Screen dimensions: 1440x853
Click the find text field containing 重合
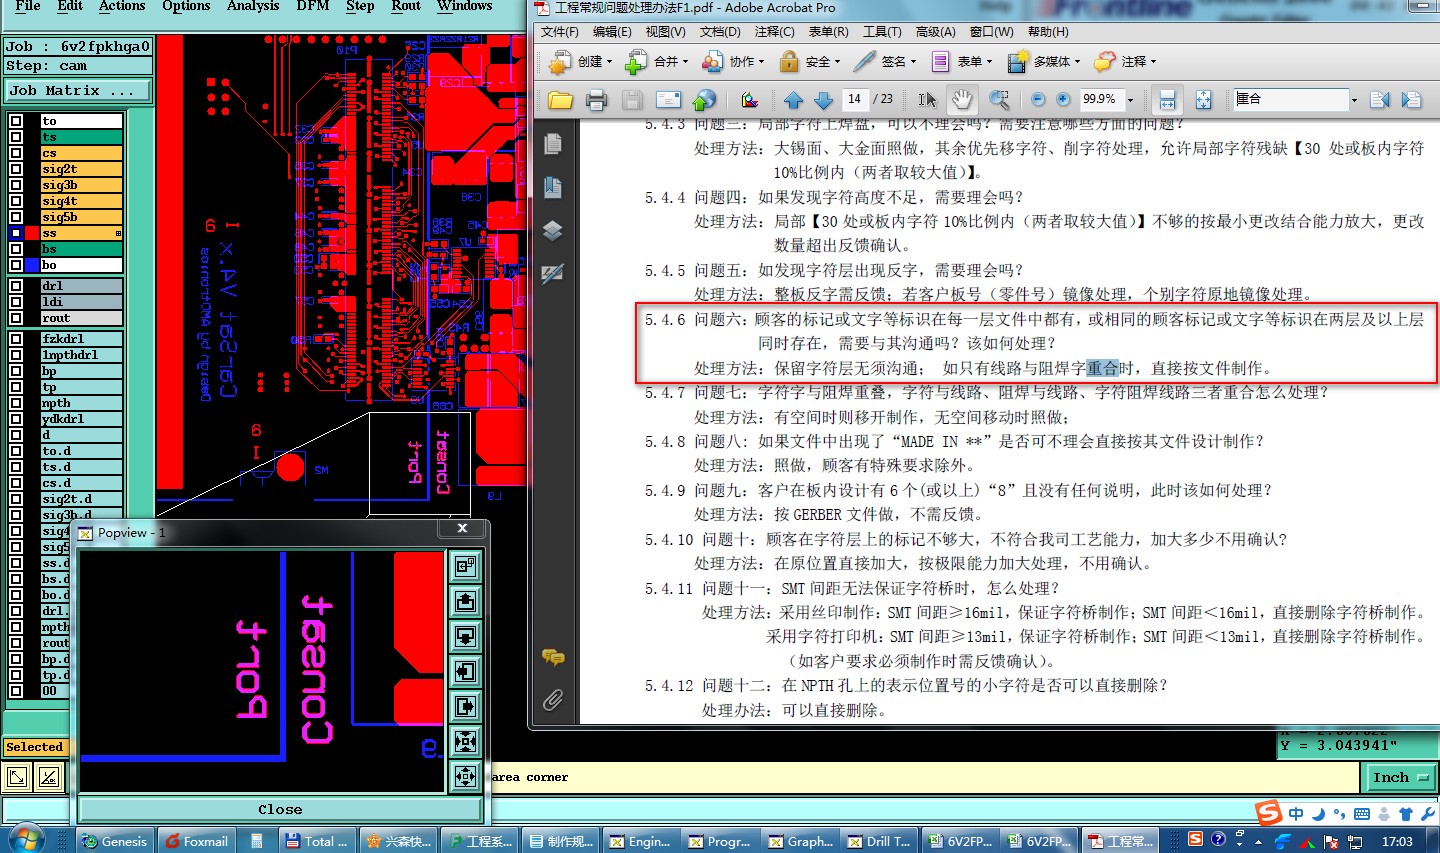[x=1290, y=99]
